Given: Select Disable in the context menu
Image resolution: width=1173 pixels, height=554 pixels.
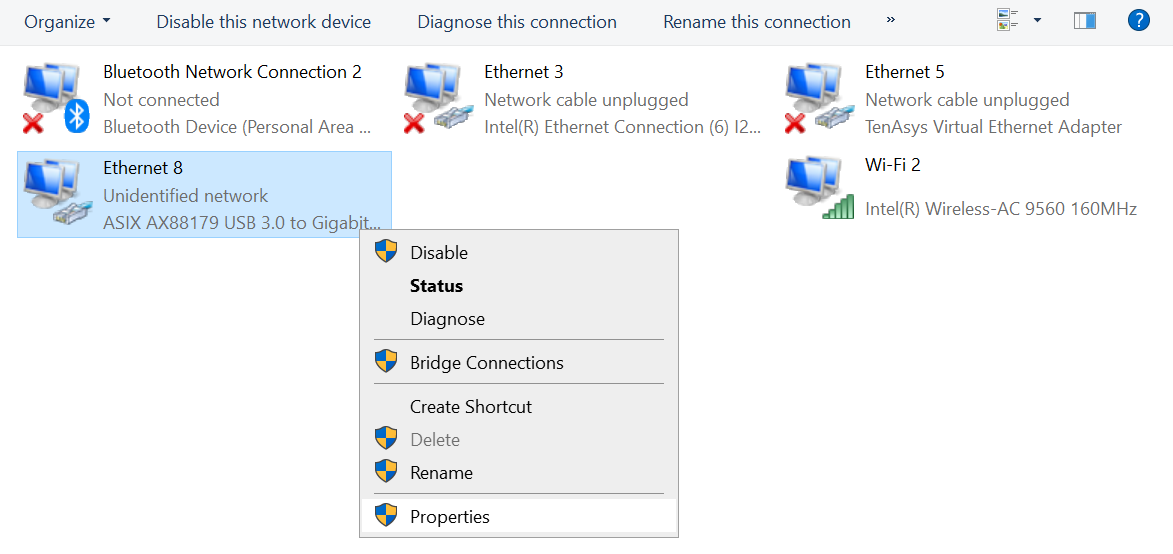Looking at the screenshot, I should tap(439, 253).
